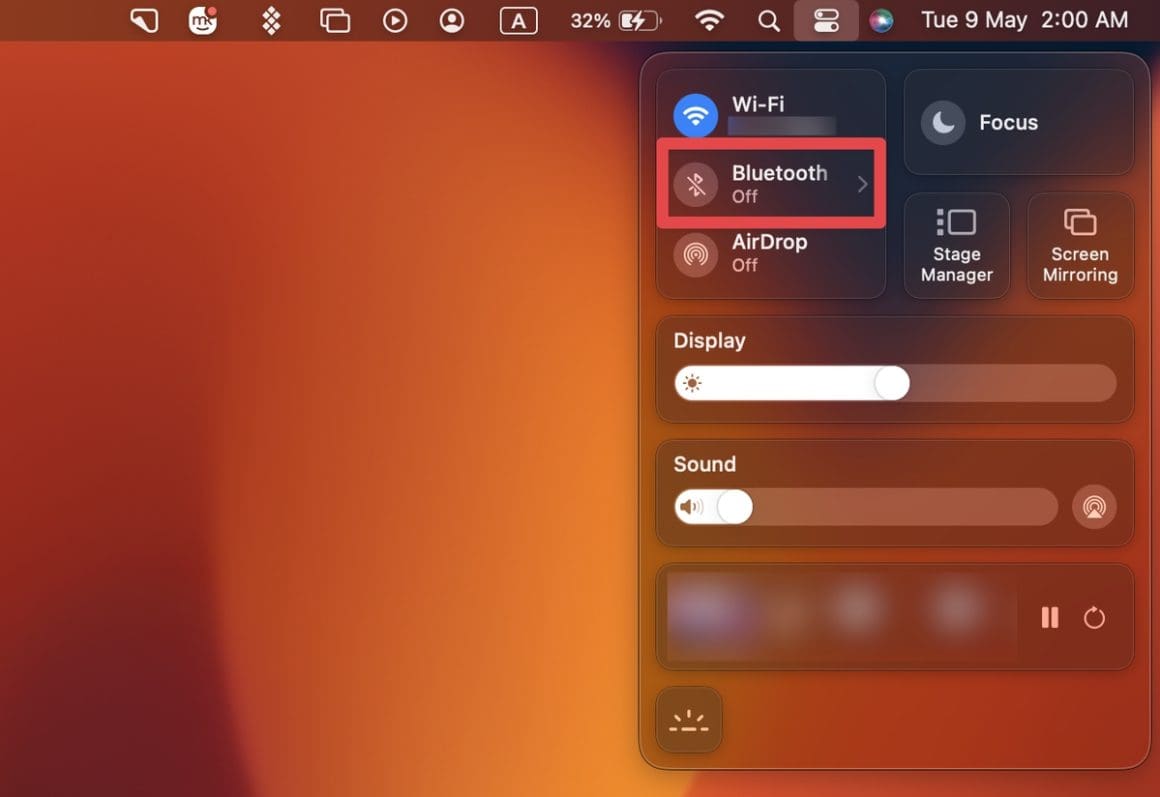1160x797 pixels.
Task: Open the AirPlay audio output selector beside Sound
Action: tap(1094, 507)
